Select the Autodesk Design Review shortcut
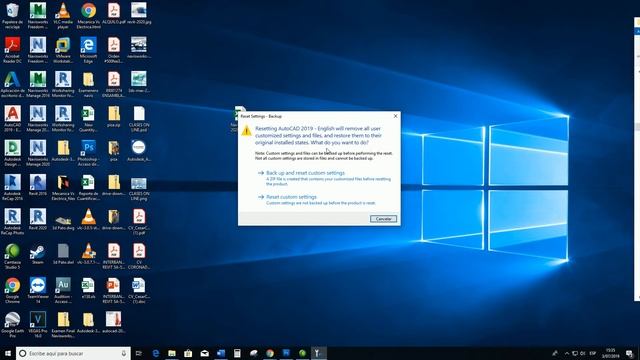640x360 pixels. click(13, 153)
